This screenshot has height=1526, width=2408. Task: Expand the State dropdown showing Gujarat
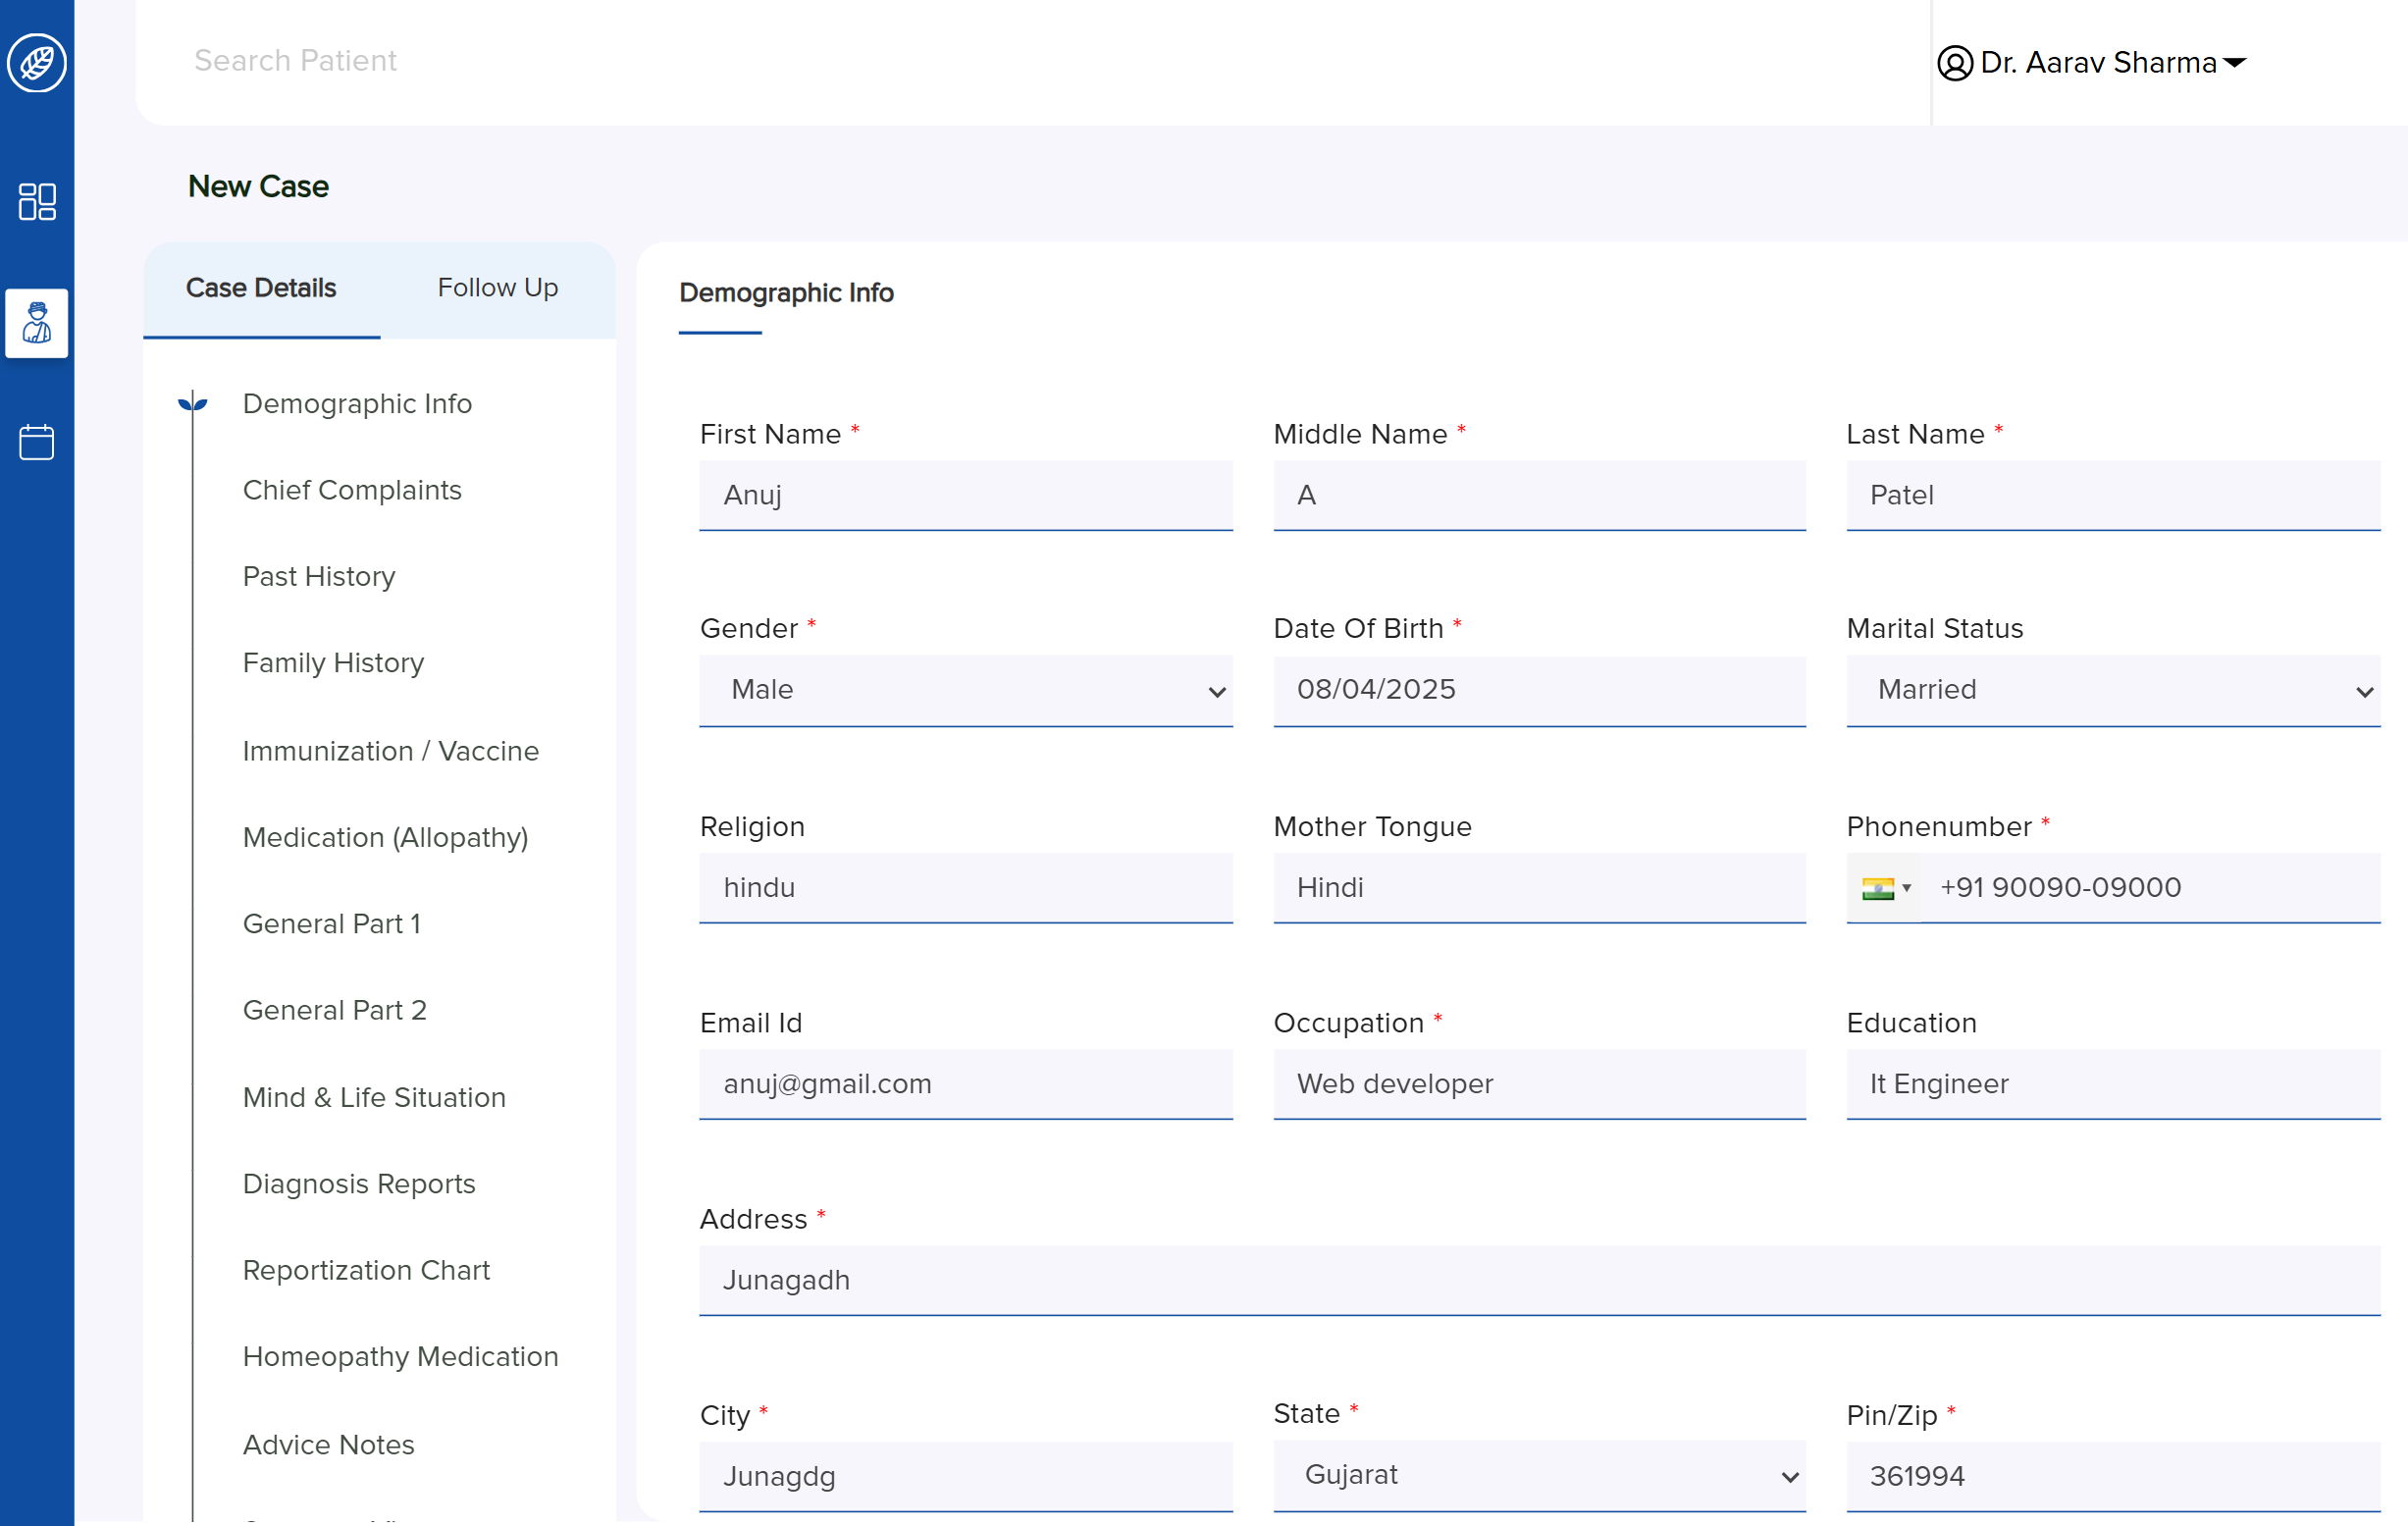point(1538,1475)
